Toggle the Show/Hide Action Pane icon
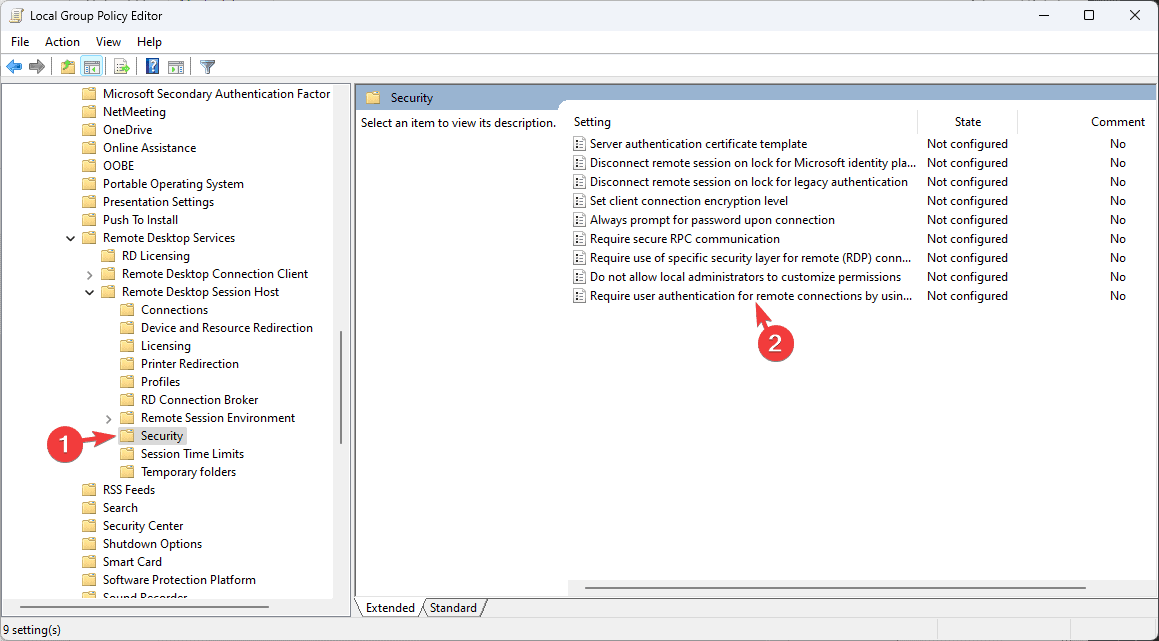The height and width of the screenshot is (641, 1159). click(176, 67)
